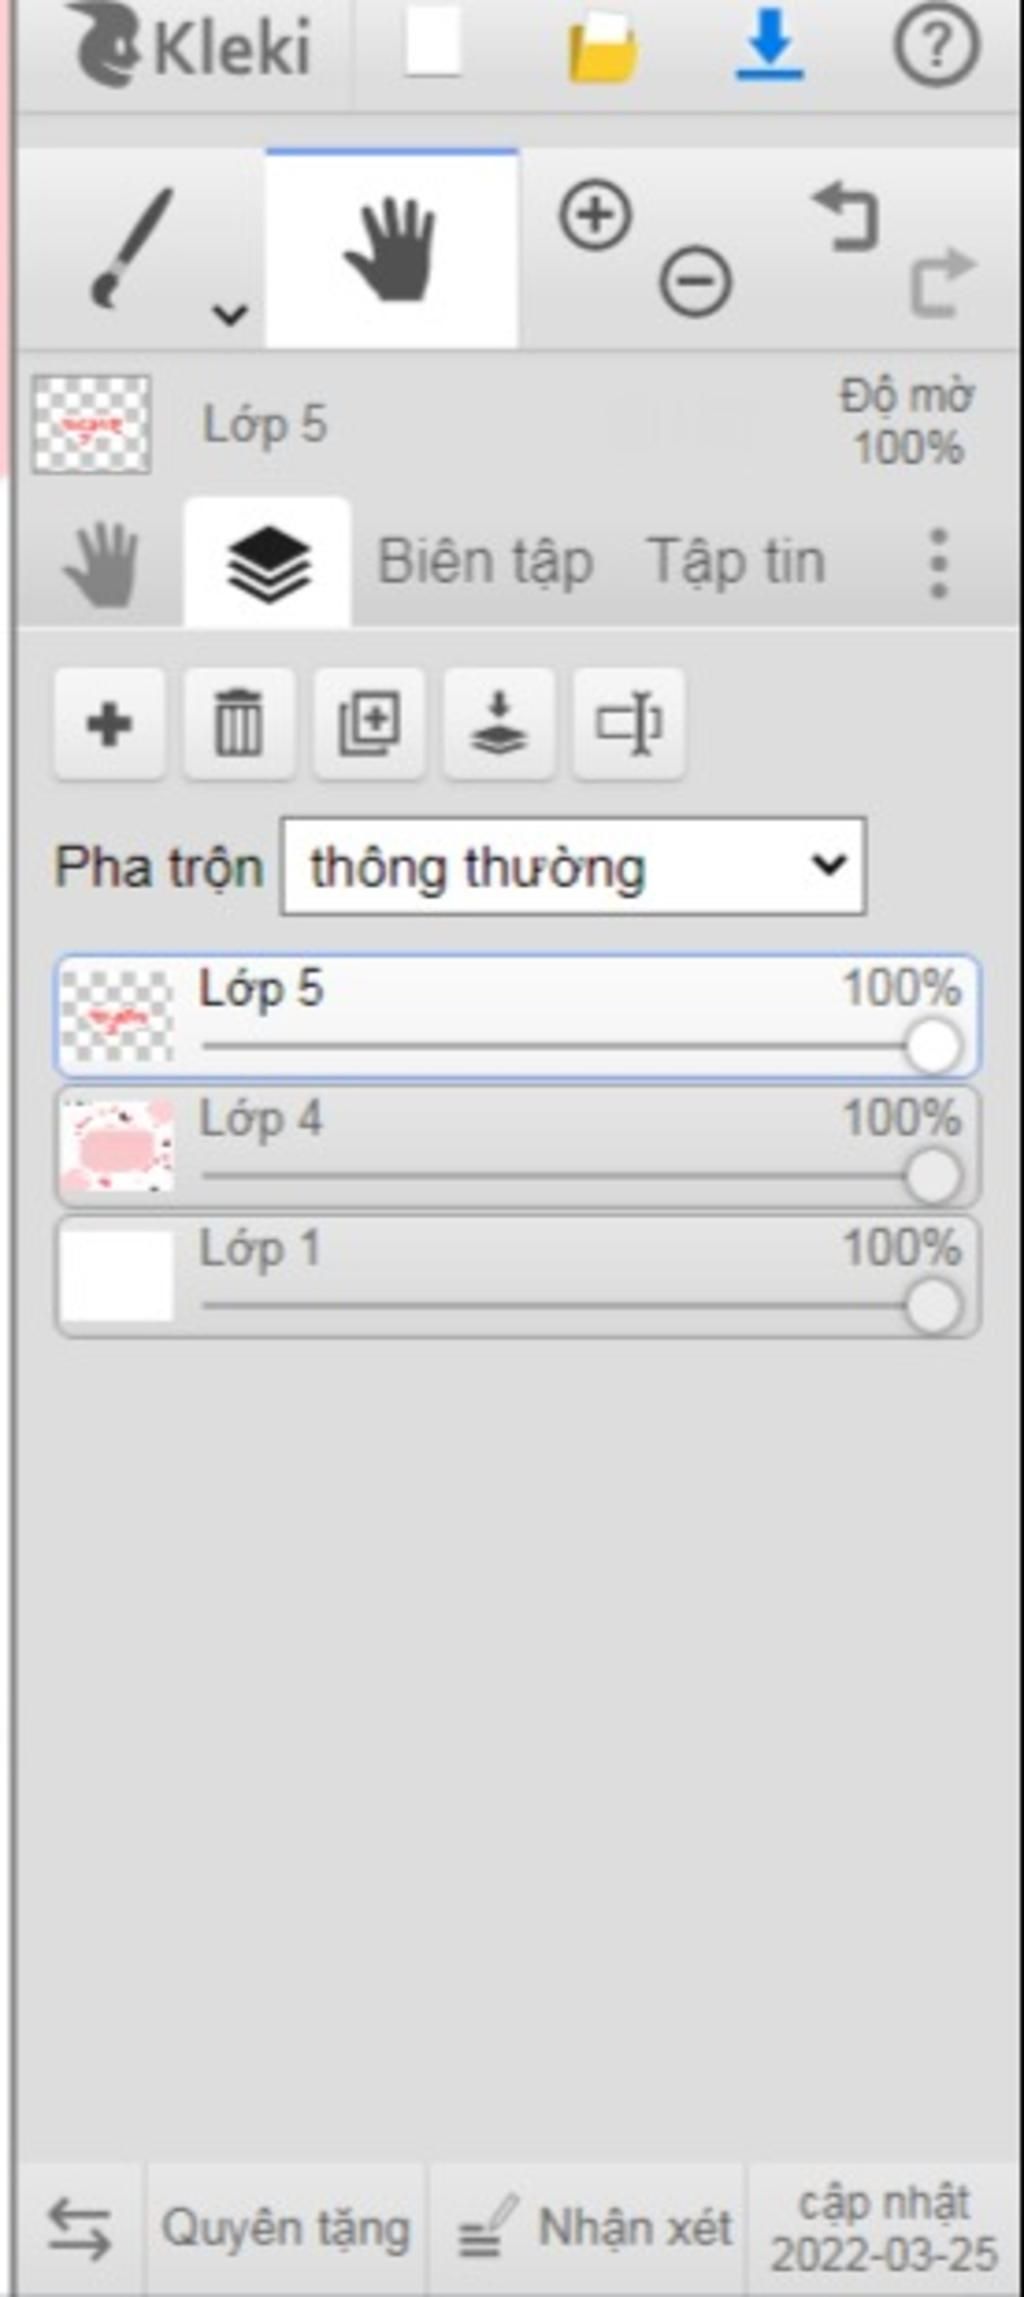The height and width of the screenshot is (2297, 1024).
Task: Redo the undone action
Action: coord(943,282)
